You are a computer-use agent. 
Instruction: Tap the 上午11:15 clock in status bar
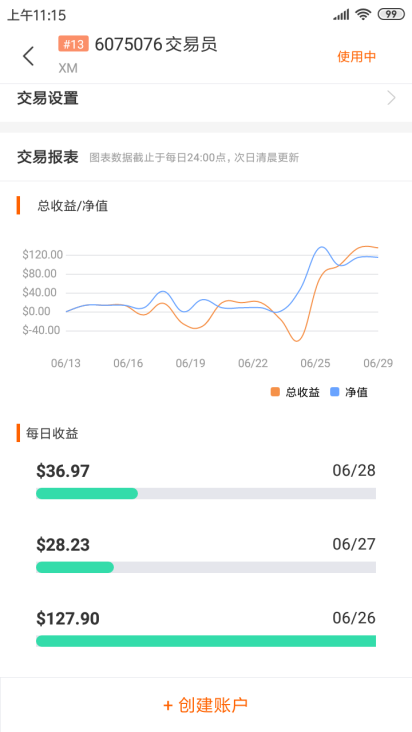coord(36,15)
